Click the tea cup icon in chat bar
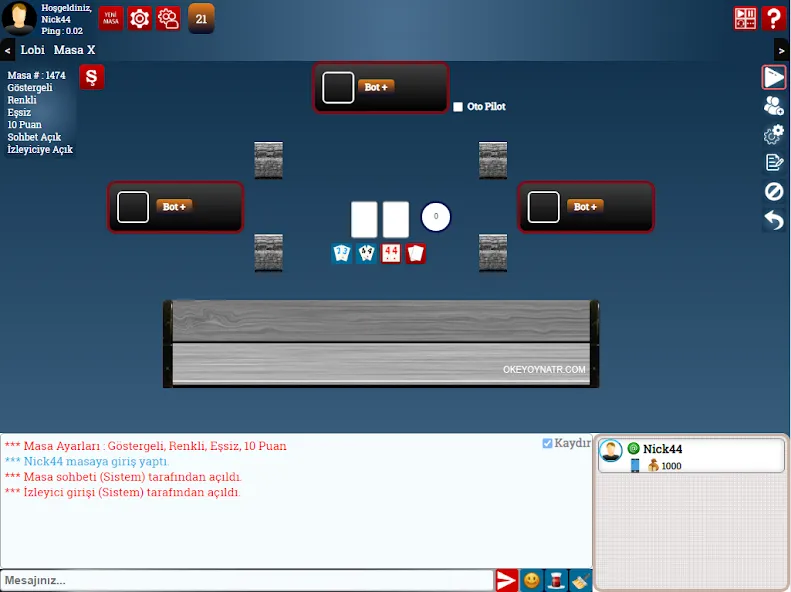Screen dimensions: 791x592 pyautogui.click(x=556, y=580)
